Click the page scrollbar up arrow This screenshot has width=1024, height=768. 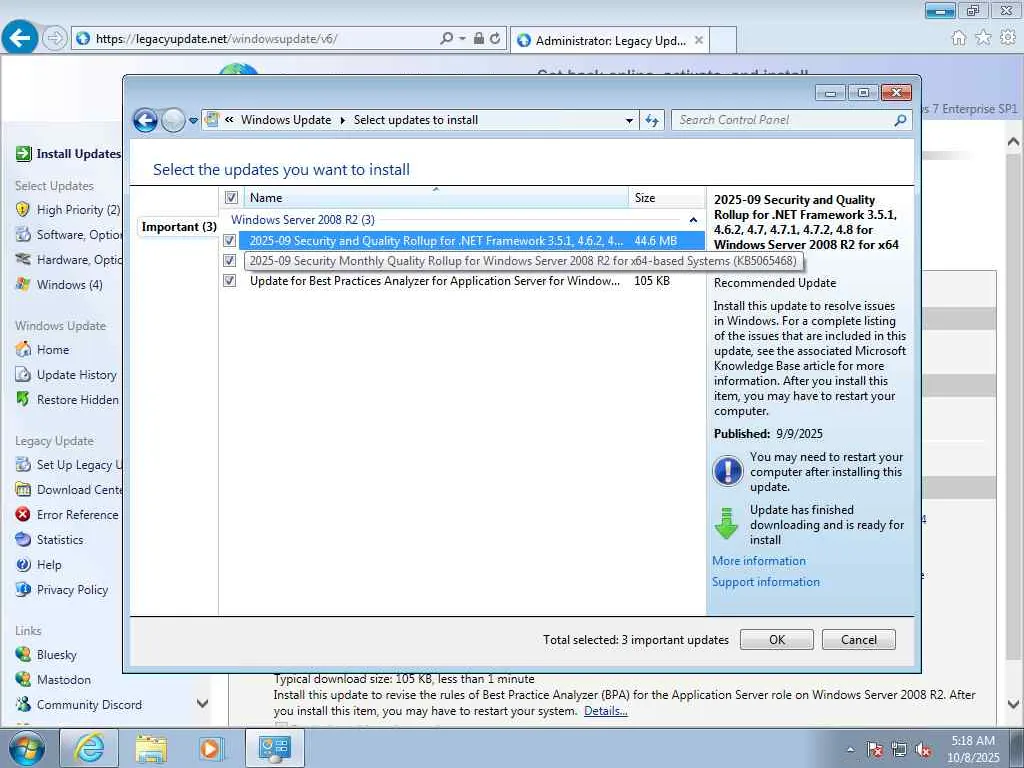click(x=1013, y=142)
